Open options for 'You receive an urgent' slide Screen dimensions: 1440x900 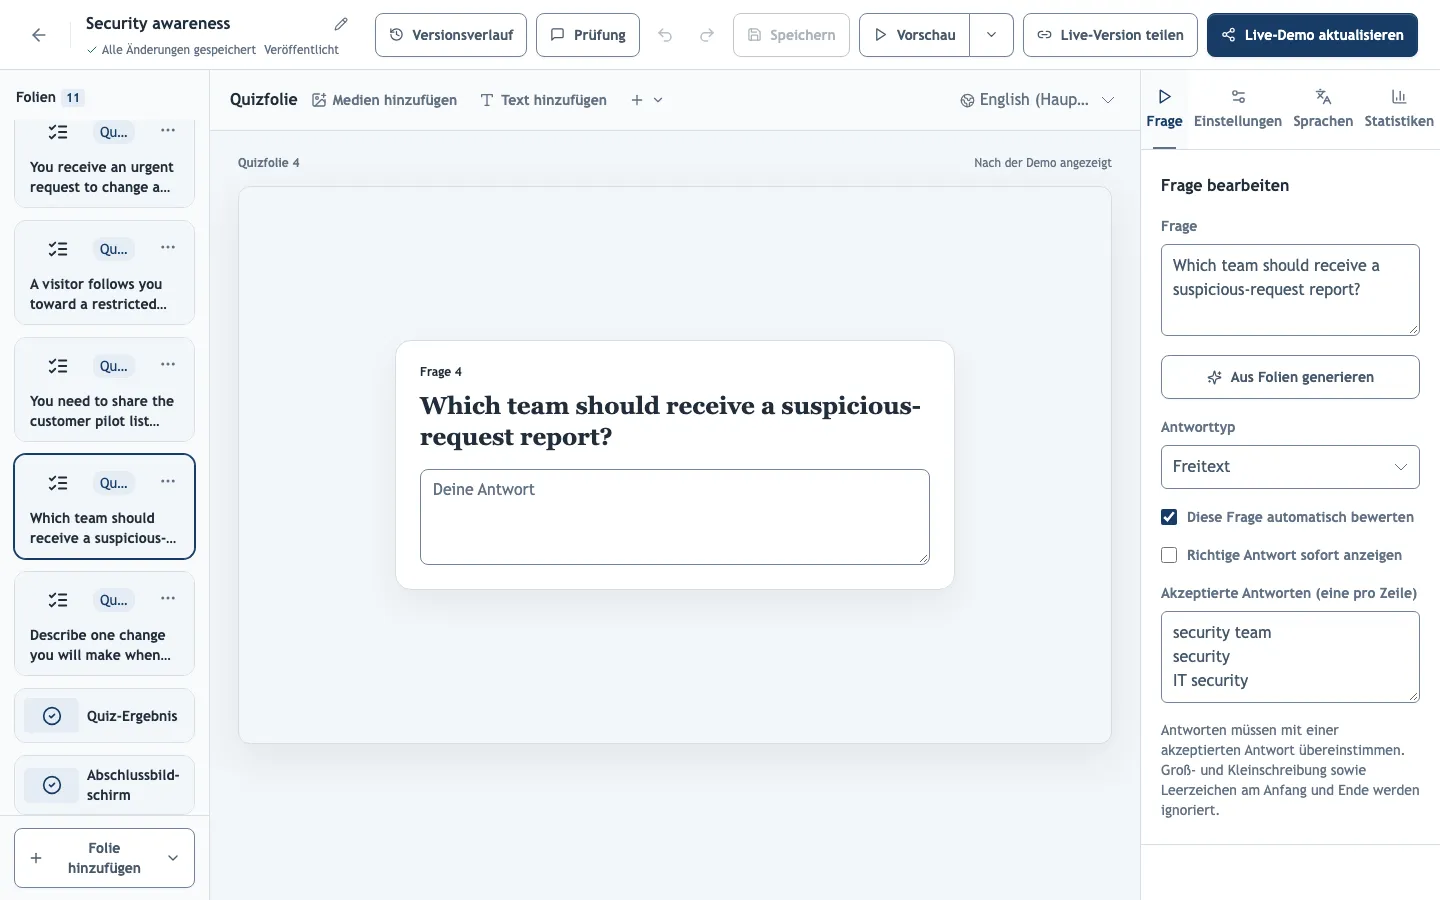click(168, 131)
